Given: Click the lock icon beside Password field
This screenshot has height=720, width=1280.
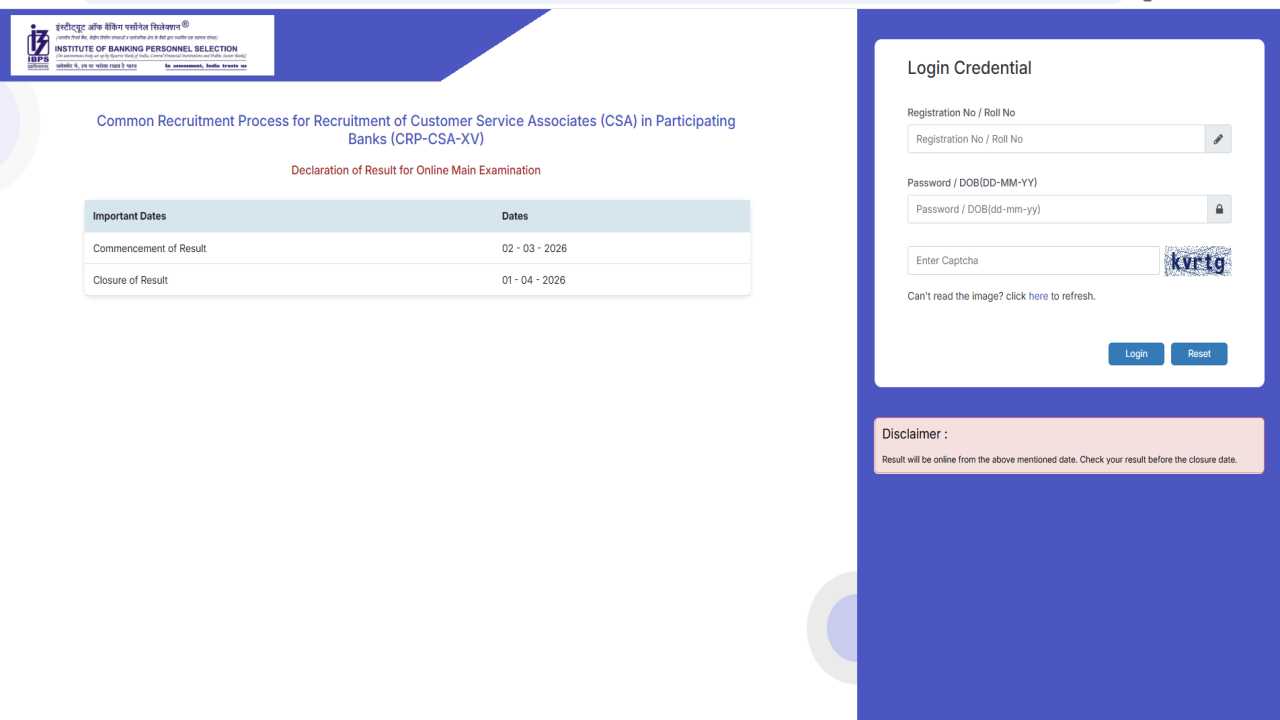Looking at the screenshot, I should coord(1219,209).
